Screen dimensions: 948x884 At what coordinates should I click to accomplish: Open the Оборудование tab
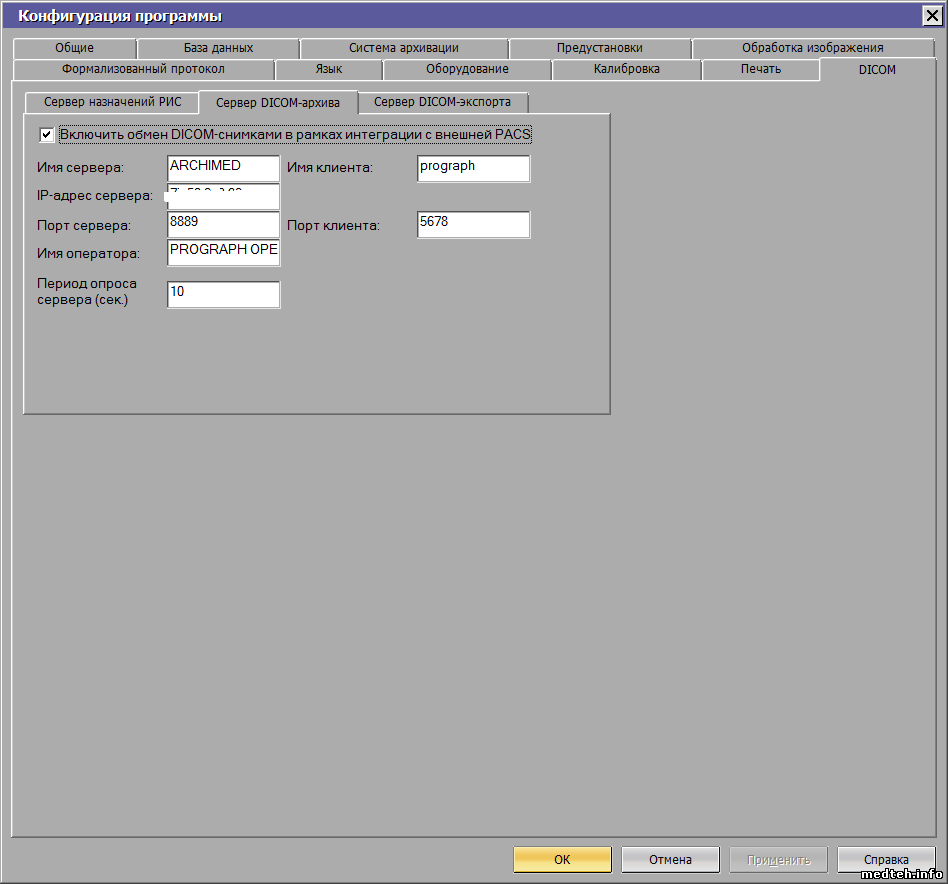[x=467, y=69]
